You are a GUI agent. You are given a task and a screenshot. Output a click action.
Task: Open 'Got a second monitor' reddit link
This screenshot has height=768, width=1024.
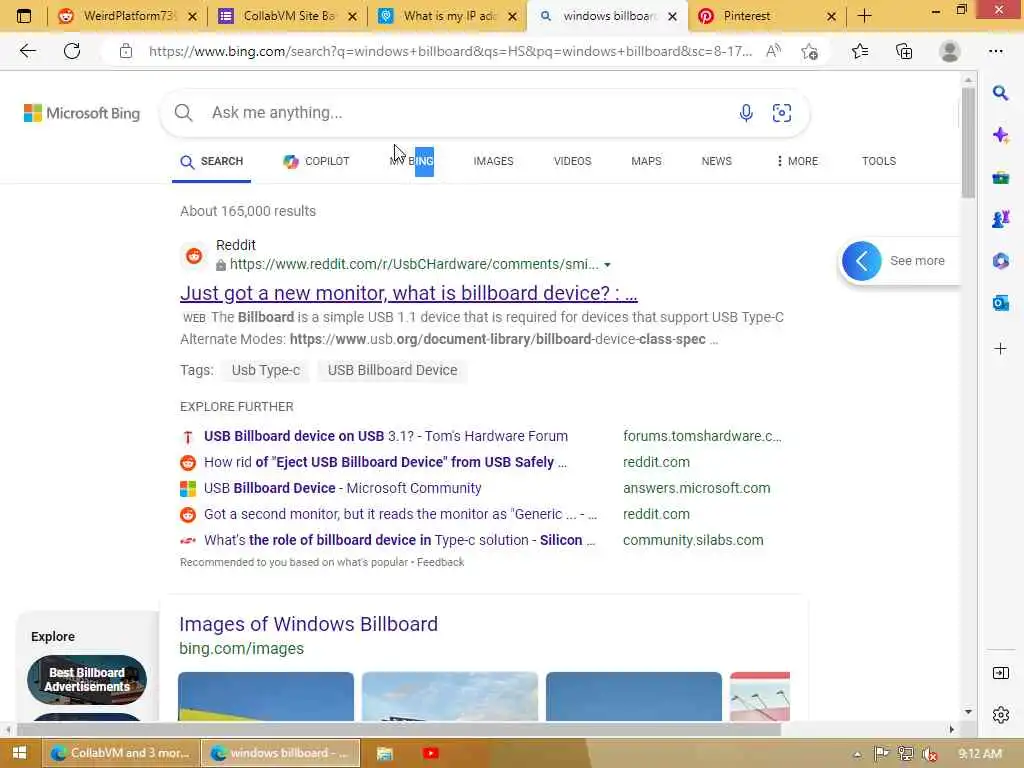pos(400,515)
